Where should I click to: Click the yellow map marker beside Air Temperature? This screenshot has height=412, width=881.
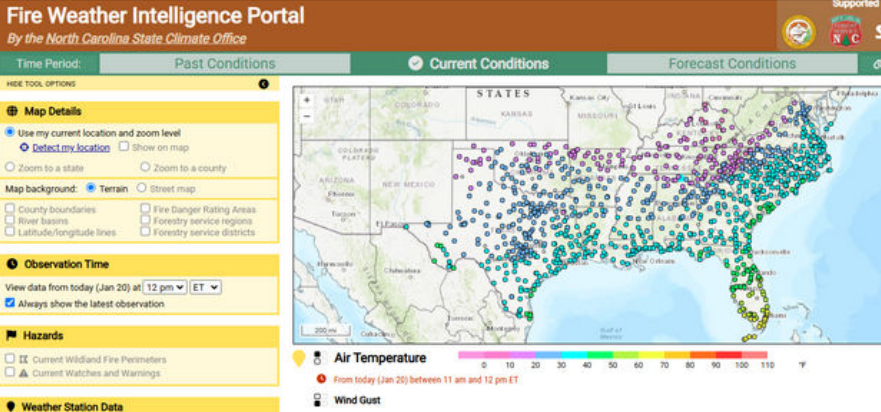299,359
